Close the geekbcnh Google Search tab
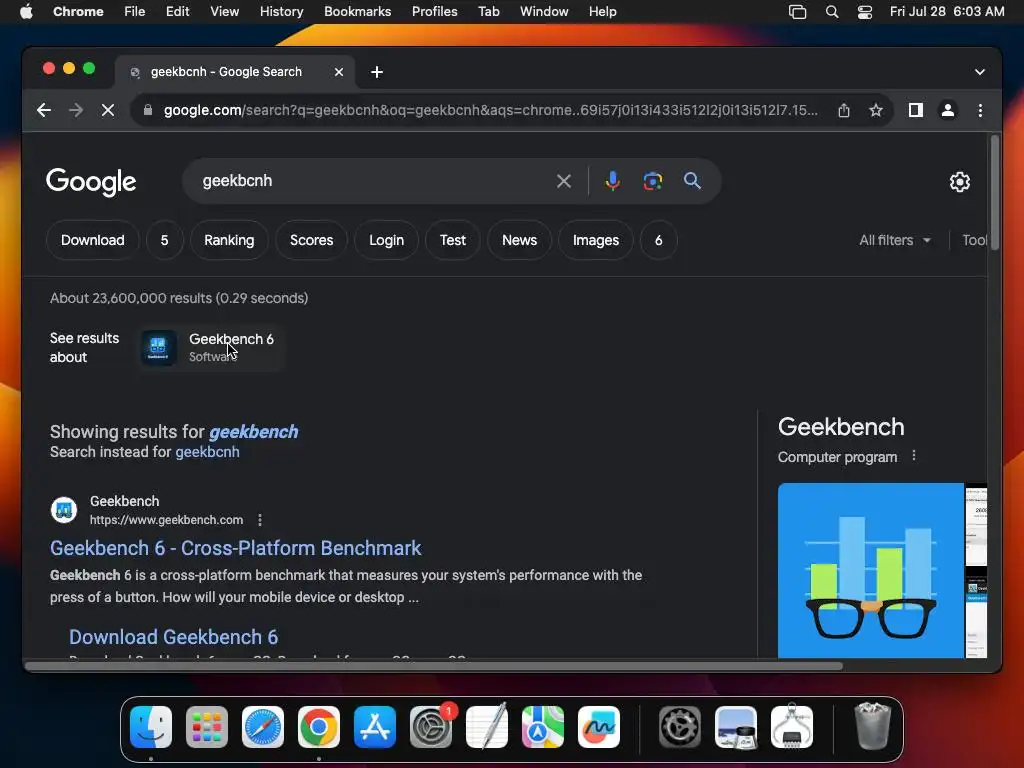 pyautogui.click(x=339, y=72)
